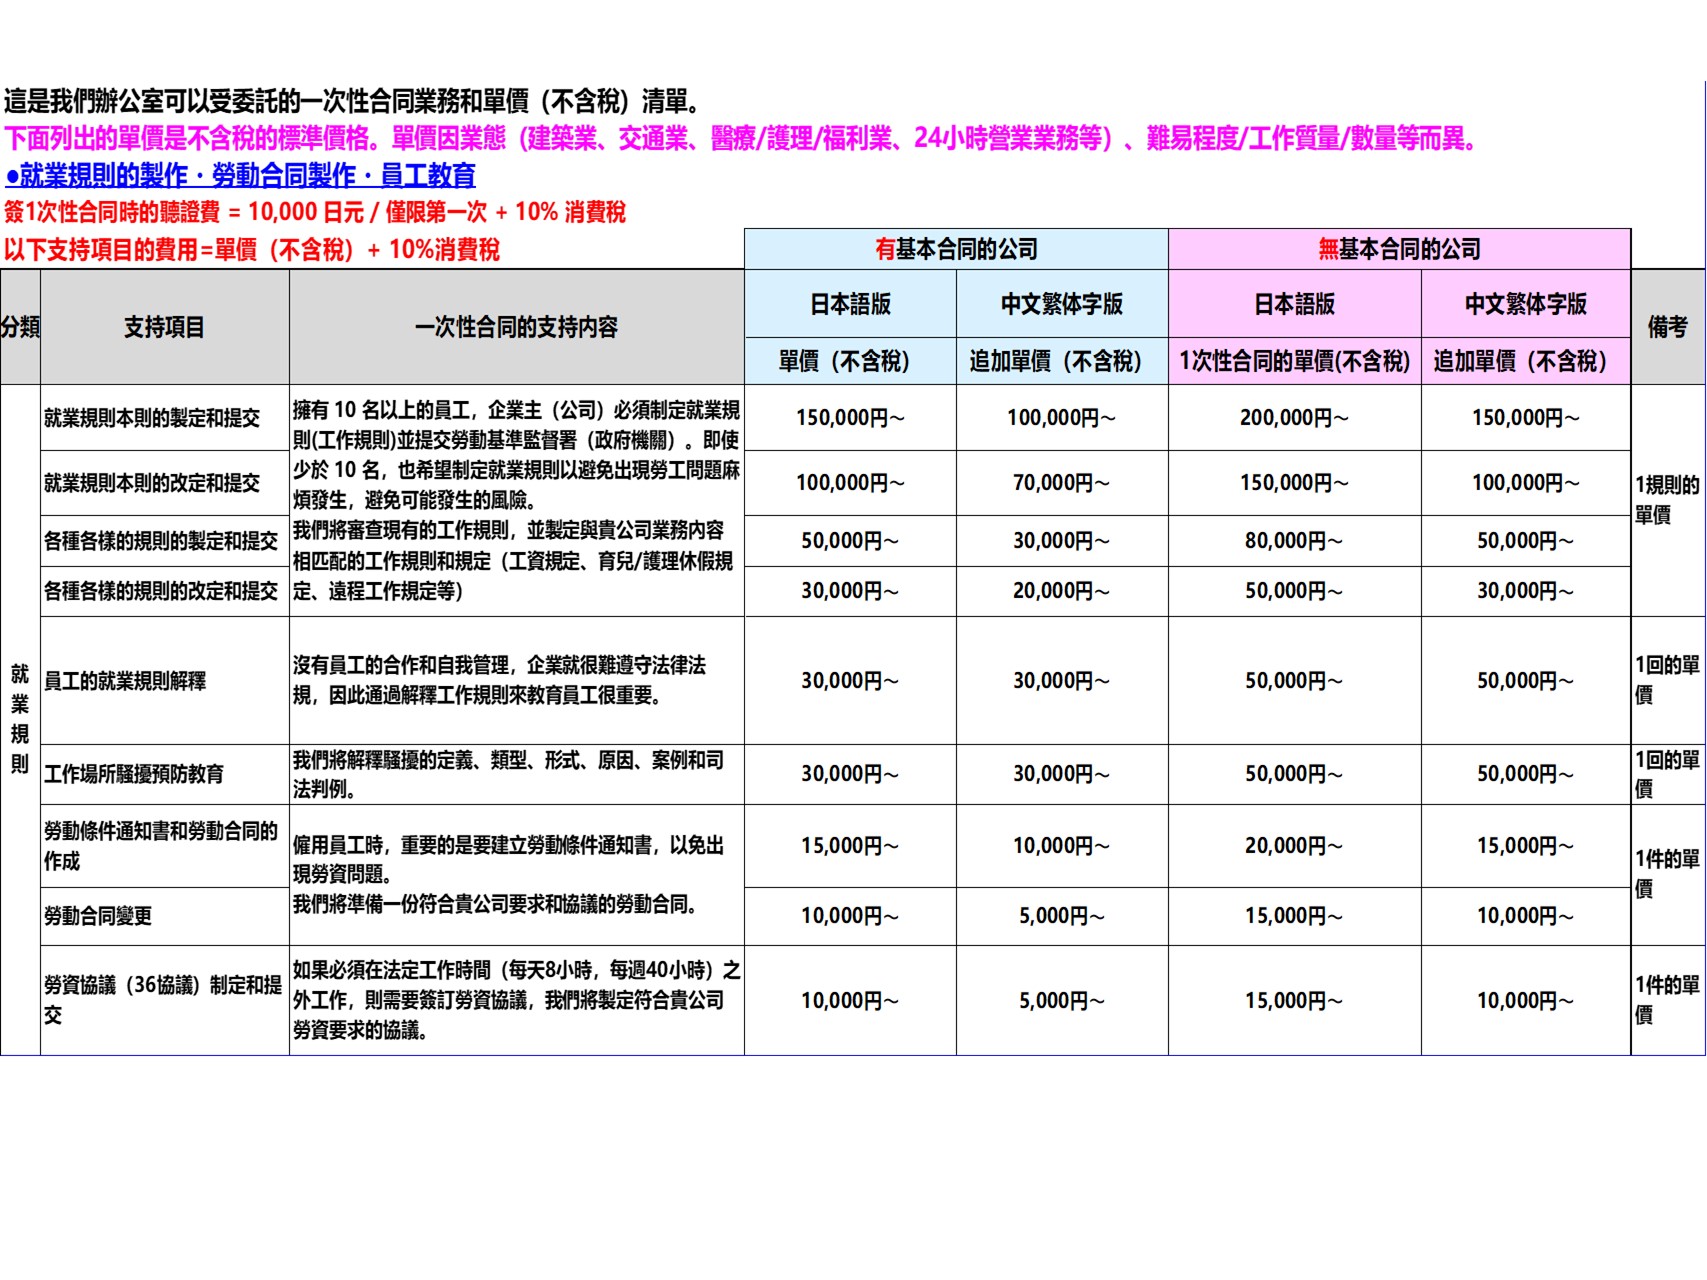Open the 就業規則的製作・勞動合同製作・員工教育 link
Viewport: 1707px width, 1280px height.
pos(240,176)
